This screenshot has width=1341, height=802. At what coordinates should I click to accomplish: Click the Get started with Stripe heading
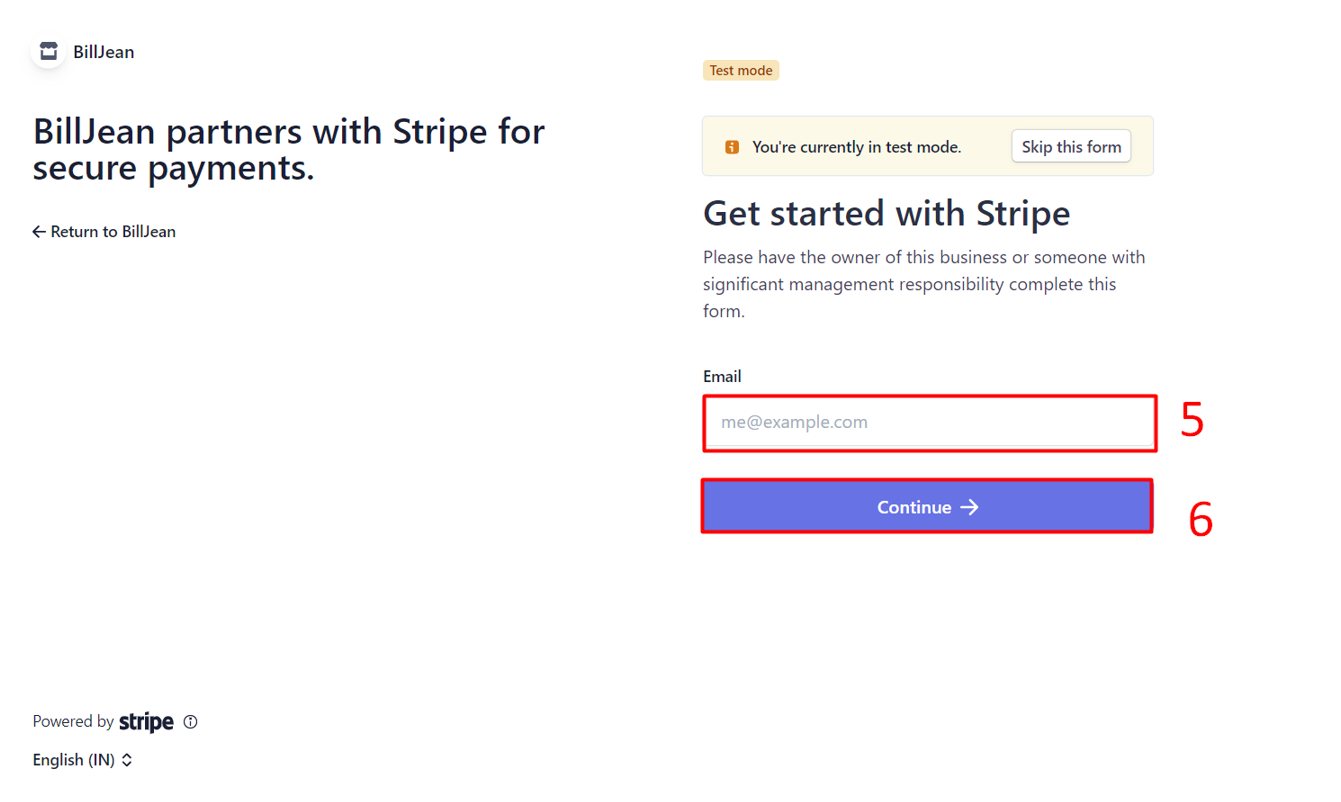pos(886,213)
